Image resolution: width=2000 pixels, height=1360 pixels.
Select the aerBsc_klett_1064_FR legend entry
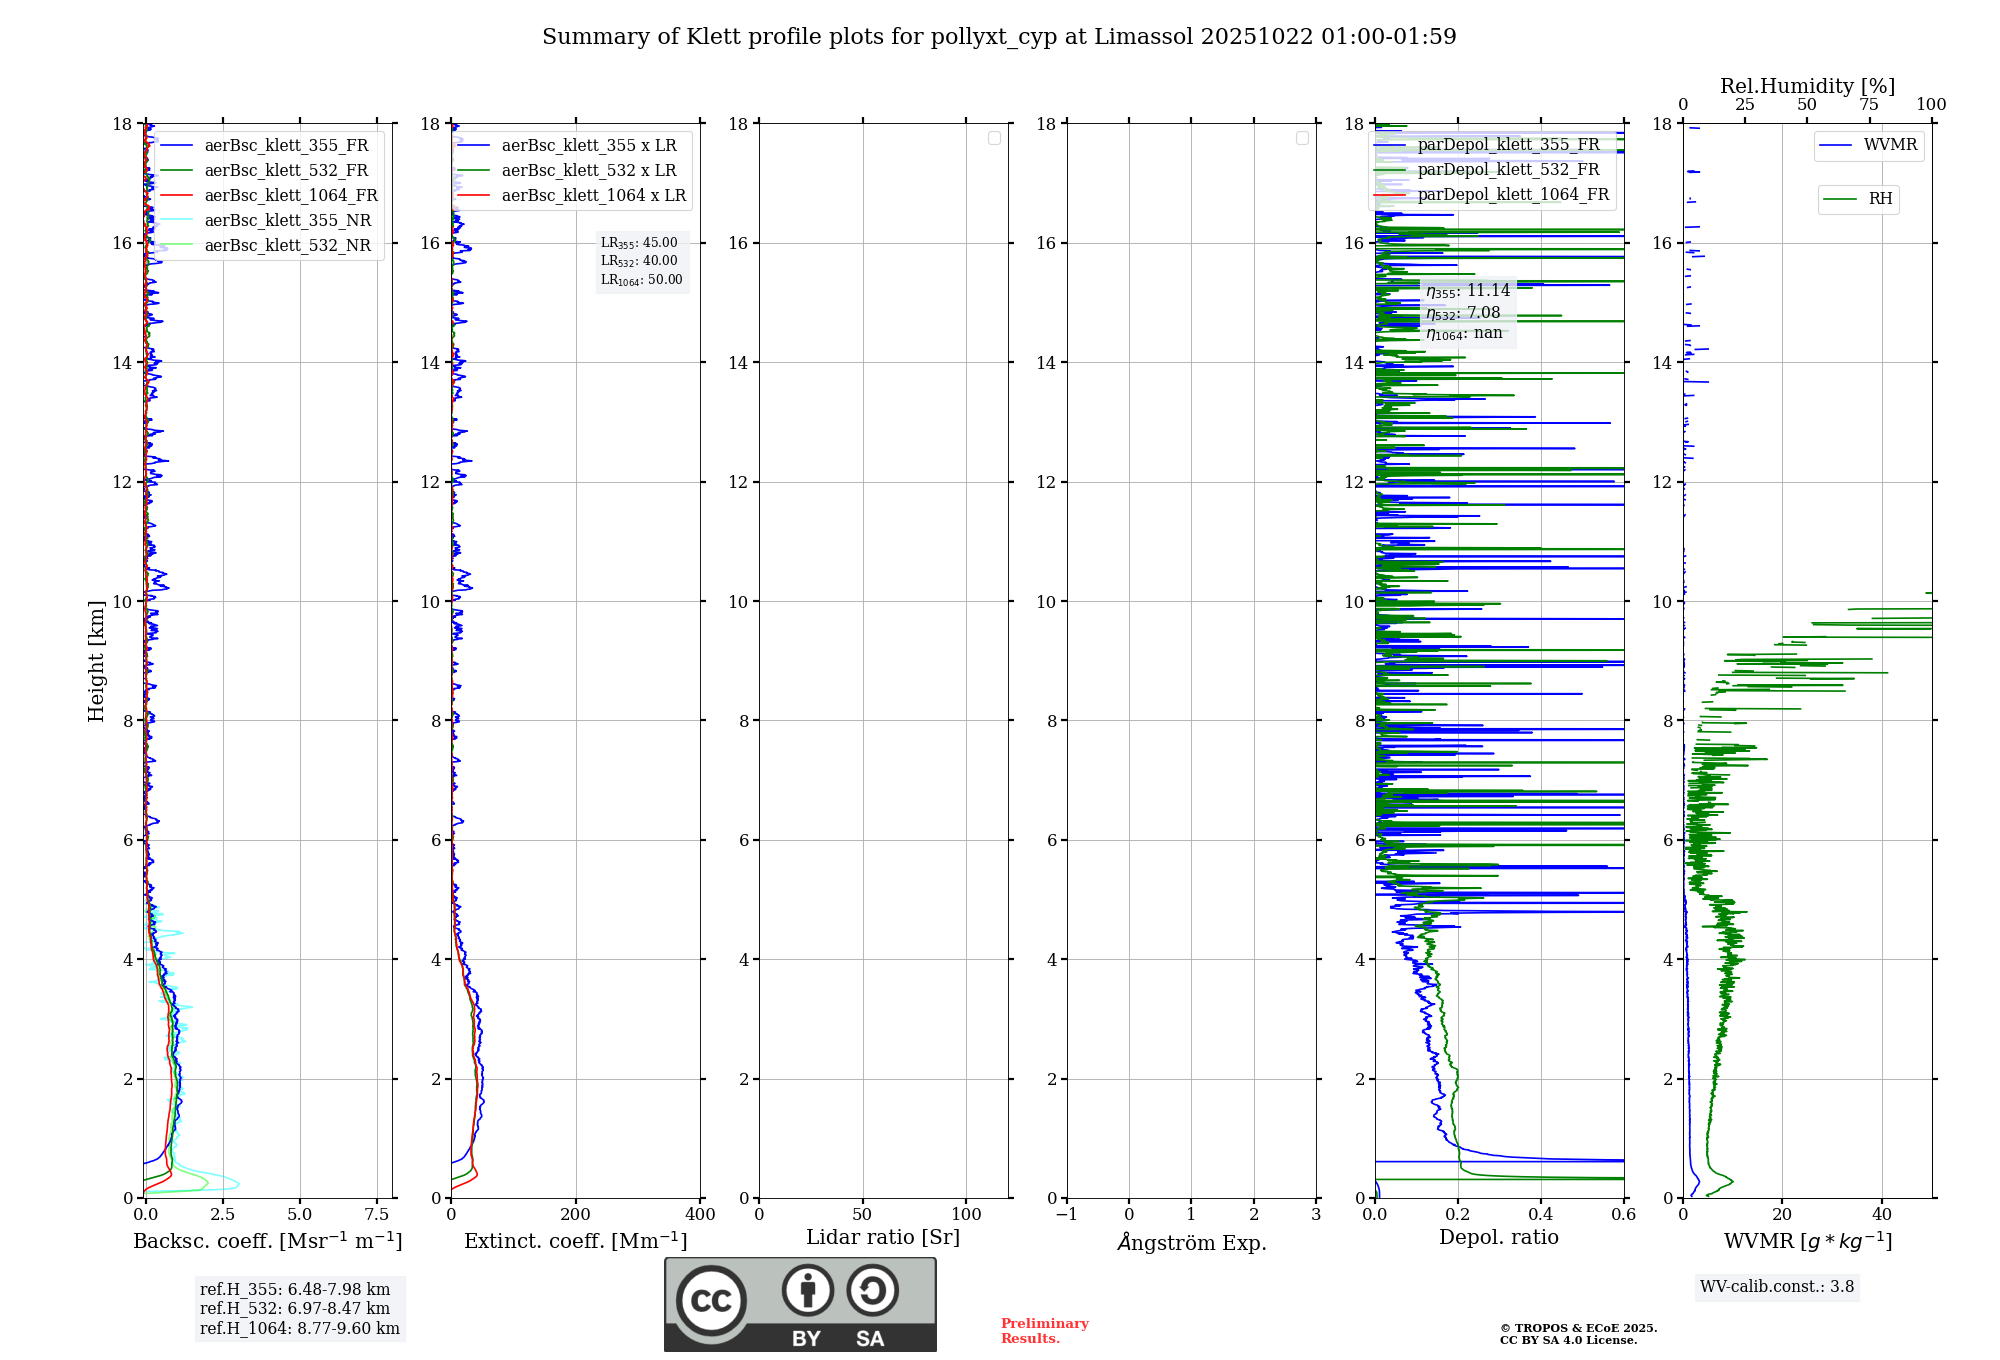click(290, 196)
